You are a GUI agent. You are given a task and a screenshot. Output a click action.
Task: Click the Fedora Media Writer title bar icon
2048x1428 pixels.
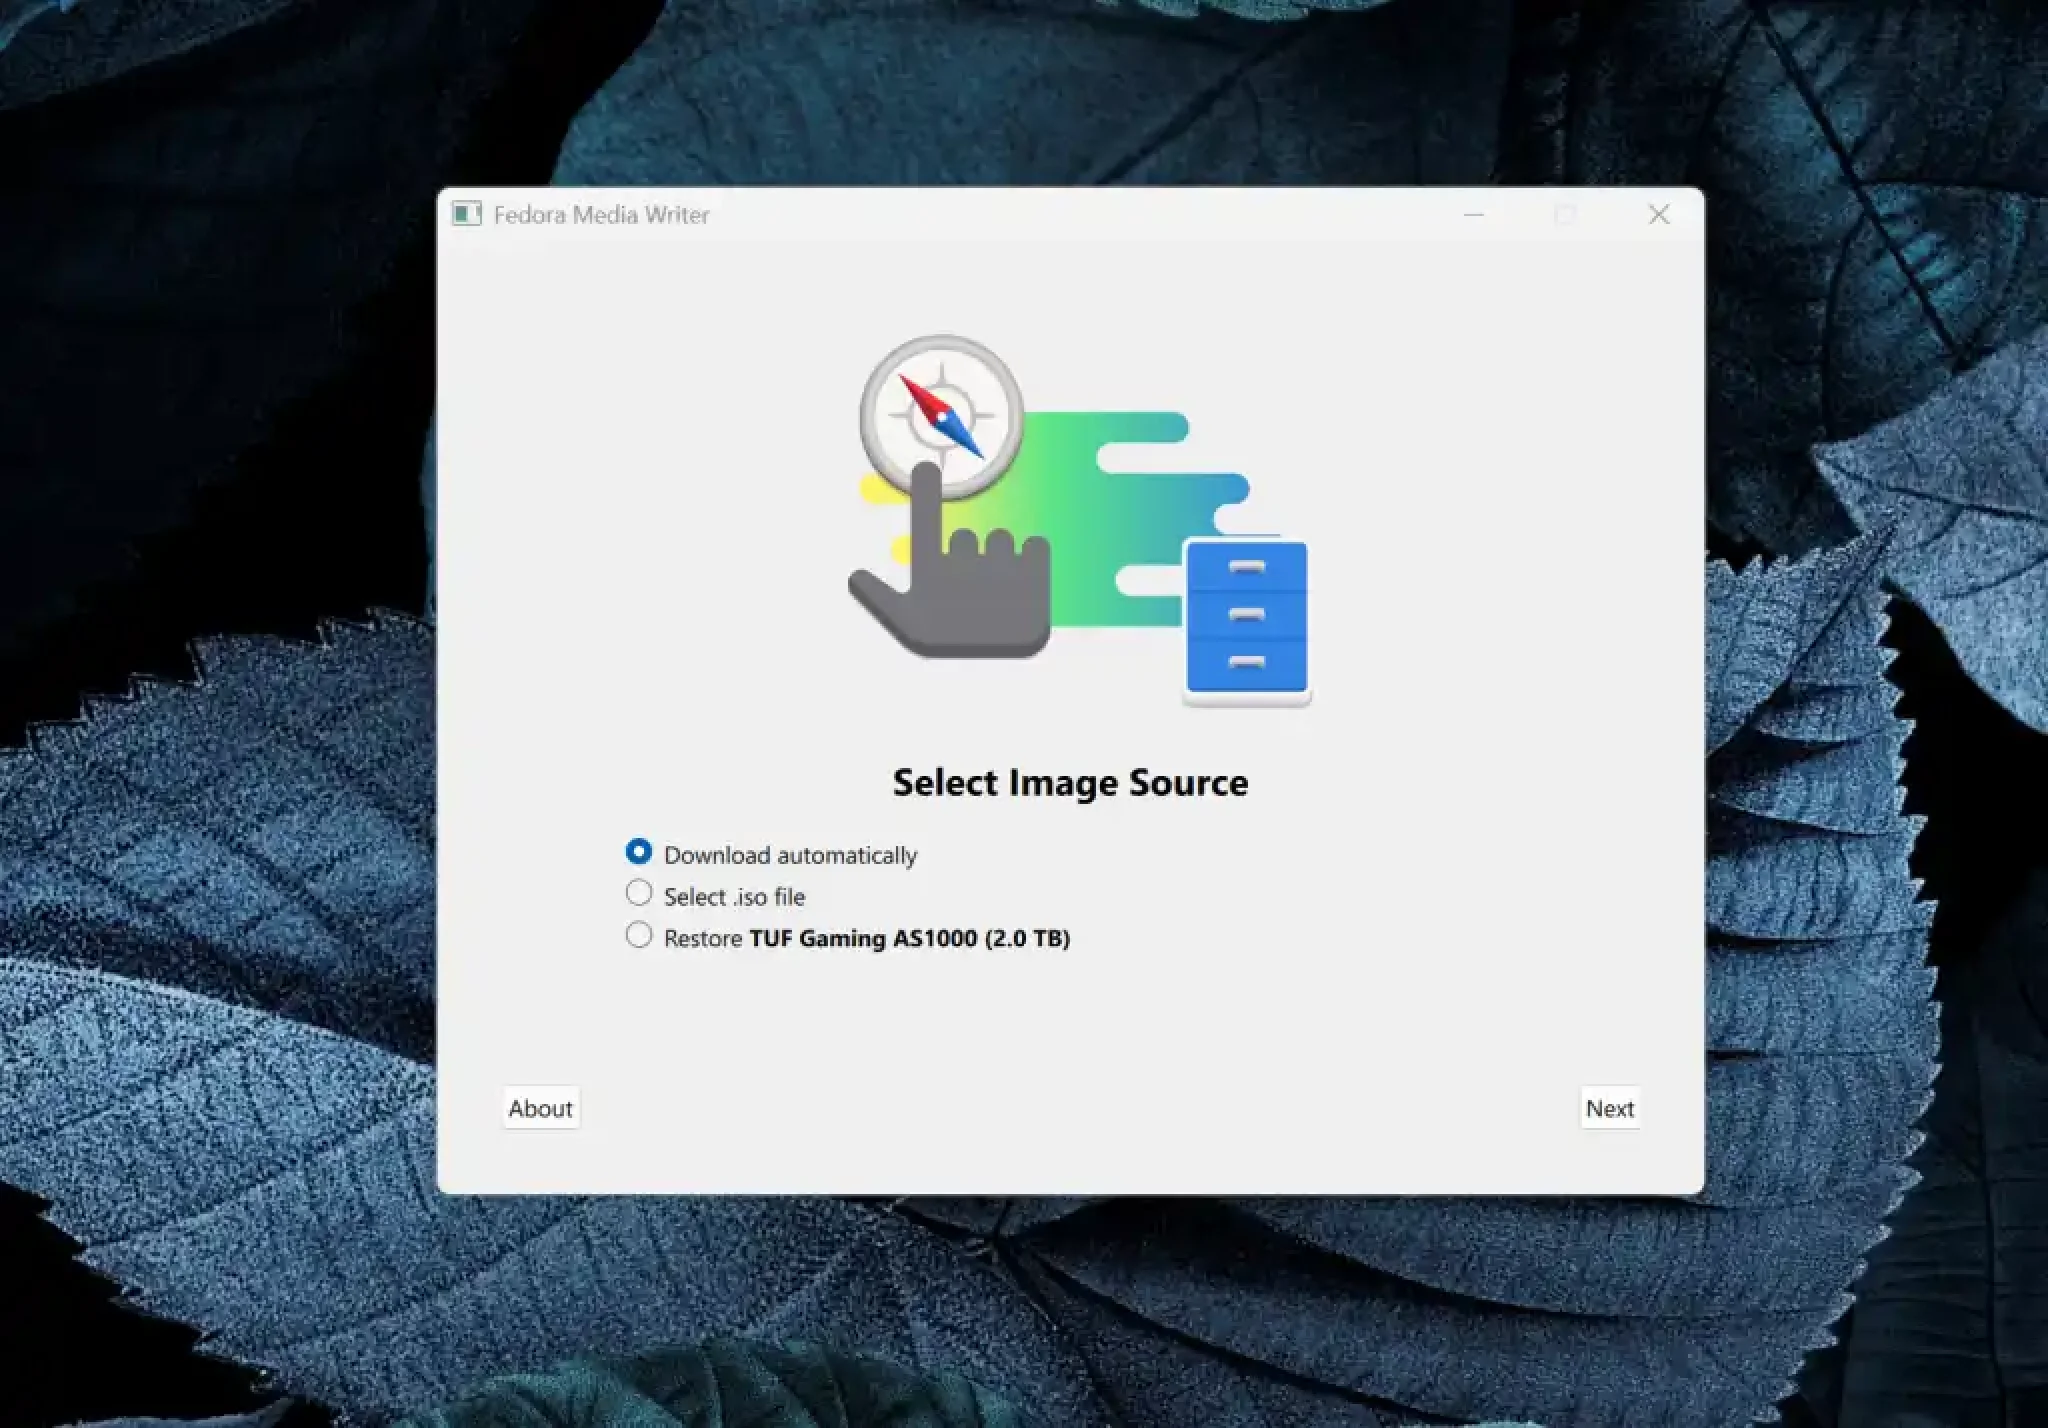(466, 214)
